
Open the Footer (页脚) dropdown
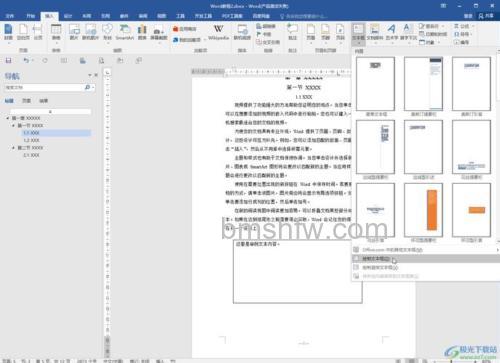[325, 33]
